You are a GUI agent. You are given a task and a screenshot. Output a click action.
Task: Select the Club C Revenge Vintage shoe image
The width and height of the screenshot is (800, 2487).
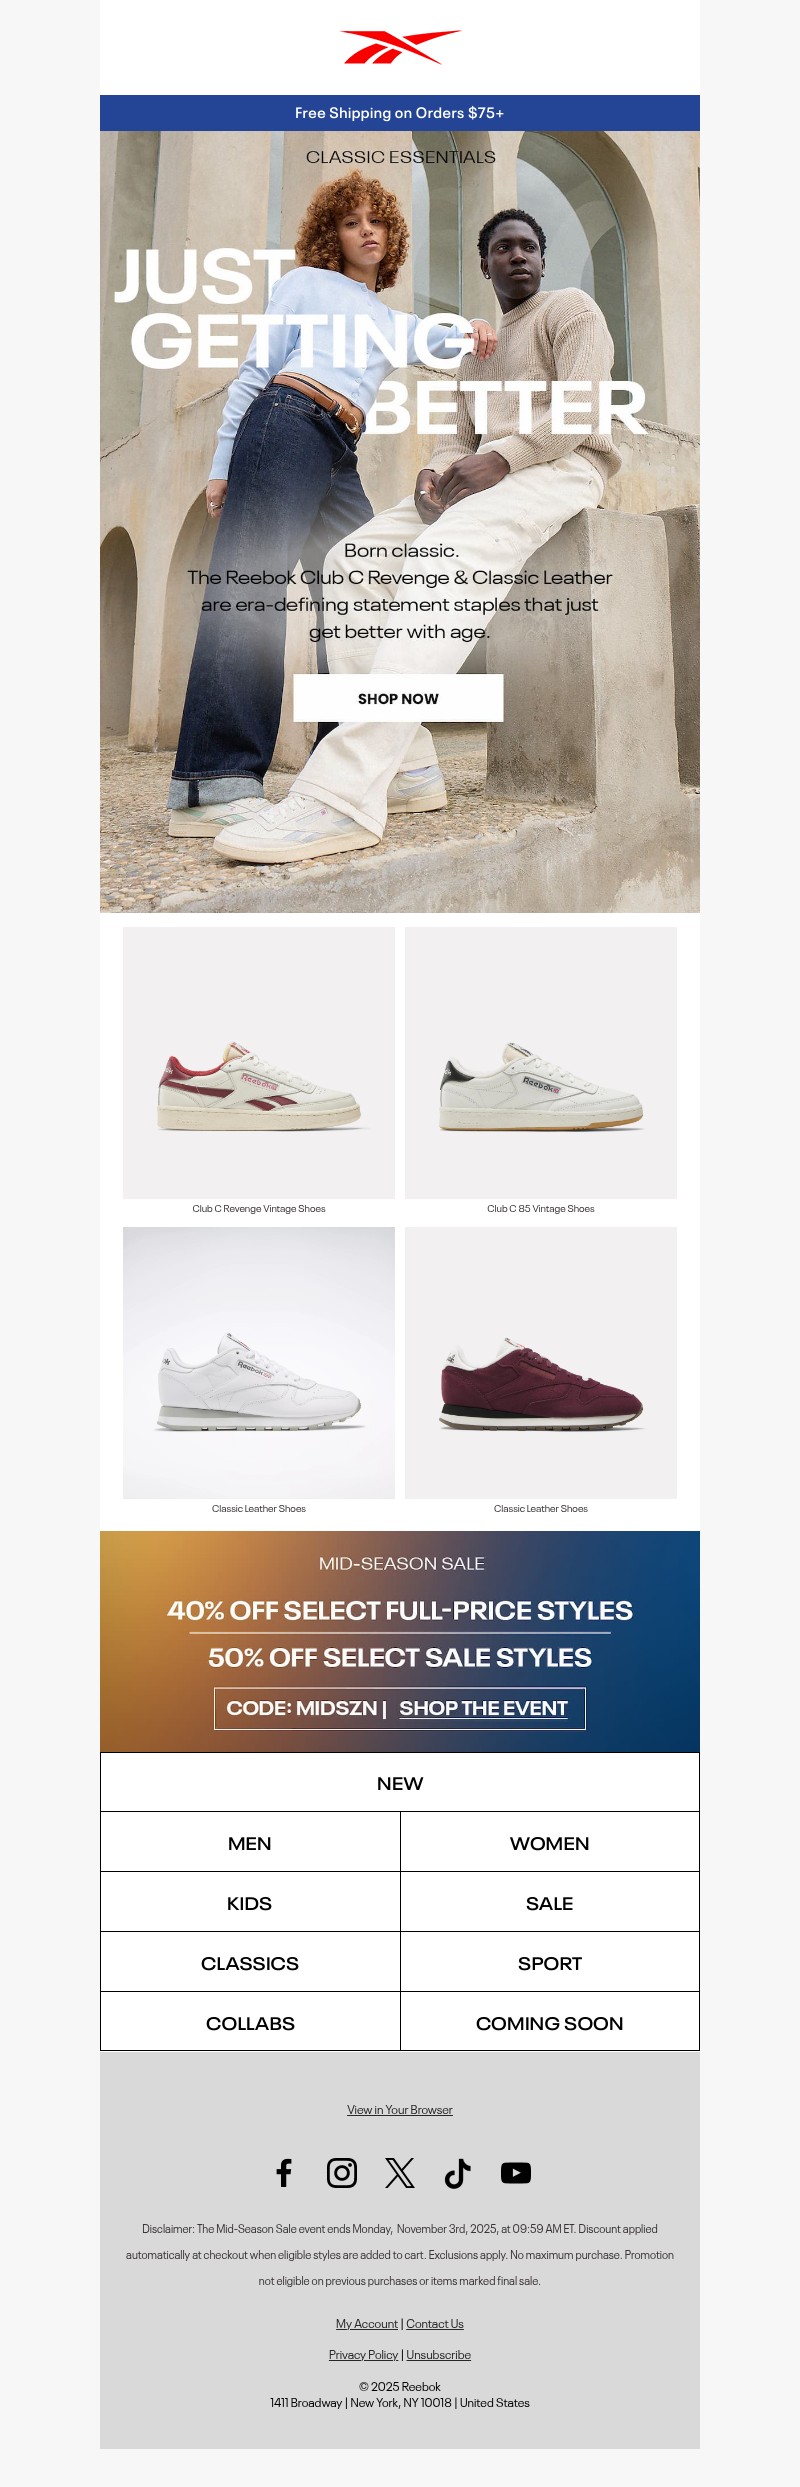pyautogui.click(x=259, y=1063)
